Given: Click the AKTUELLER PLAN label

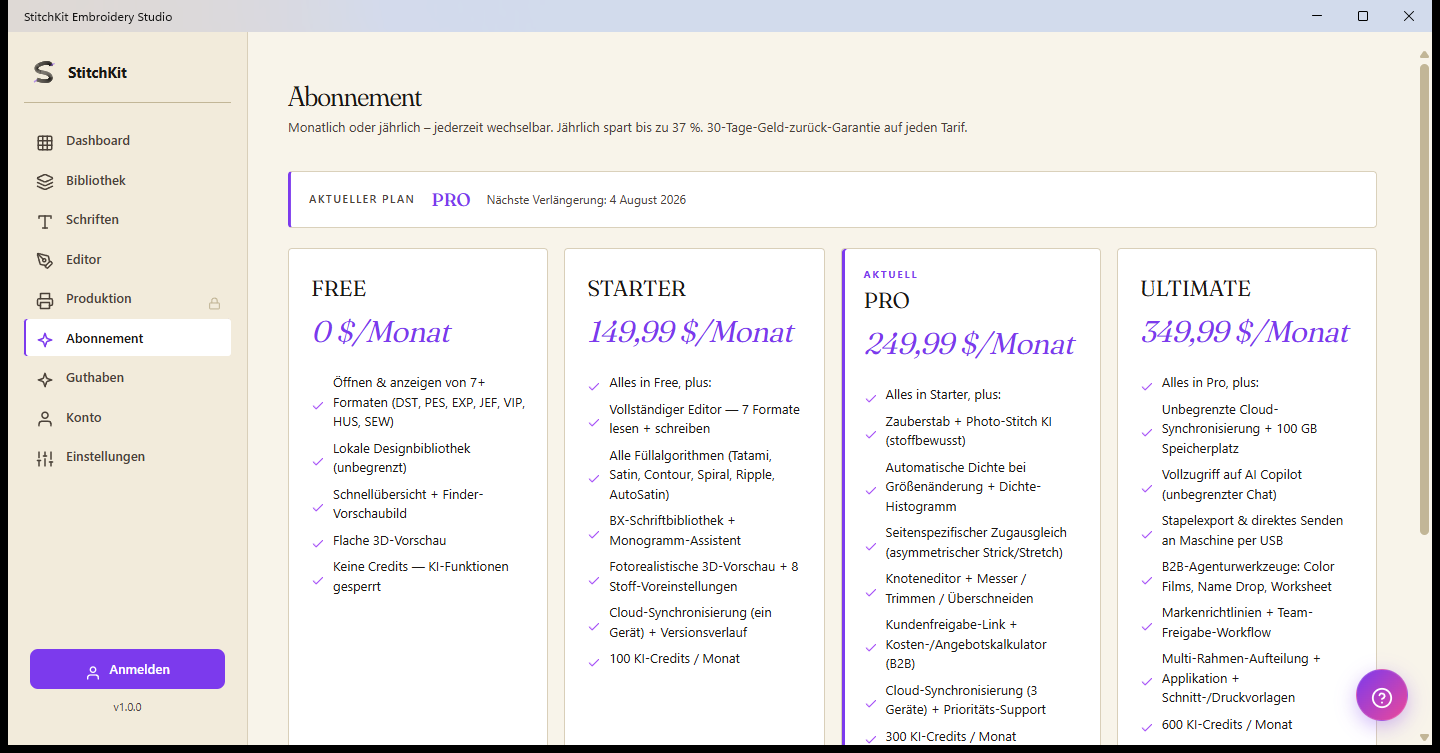Looking at the screenshot, I should coord(361,200).
